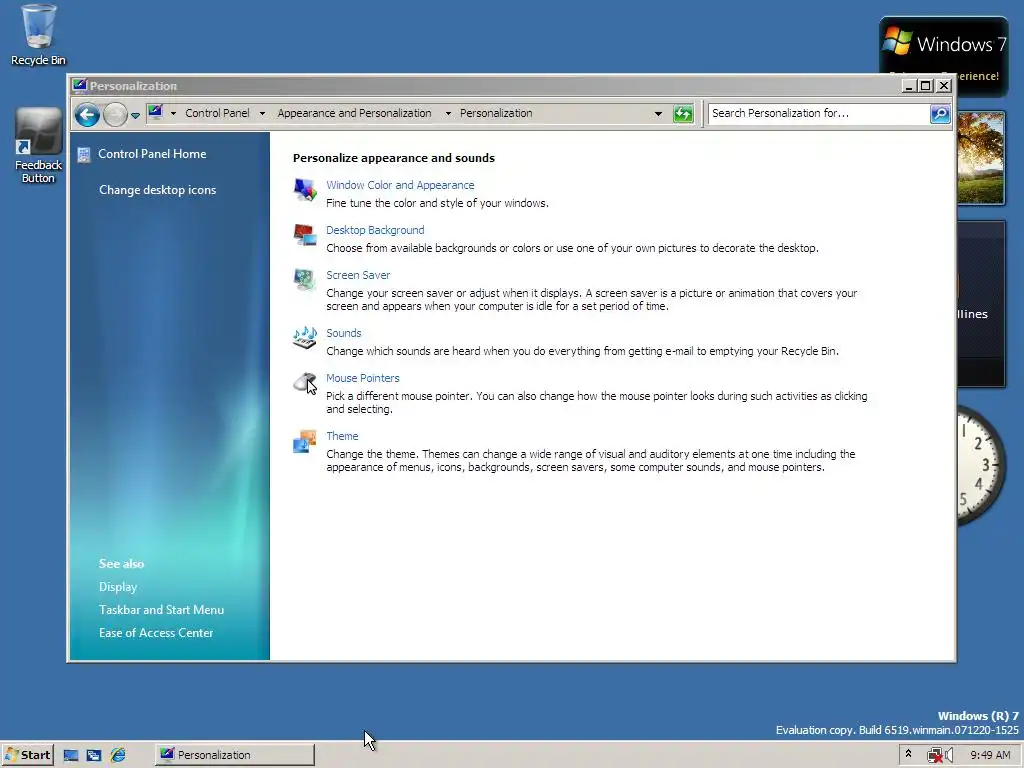Click the Mouse Pointers mouse icon

click(x=304, y=383)
